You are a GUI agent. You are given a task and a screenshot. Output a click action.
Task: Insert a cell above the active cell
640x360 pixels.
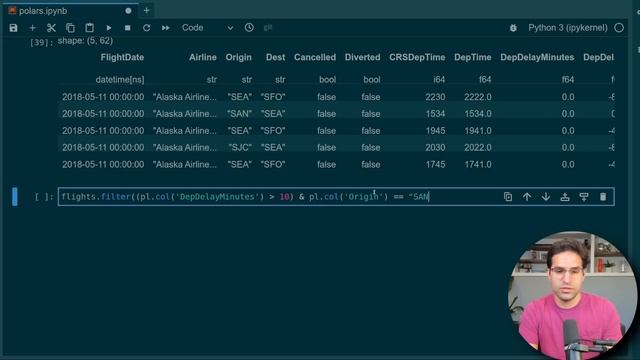pos(565,197)
